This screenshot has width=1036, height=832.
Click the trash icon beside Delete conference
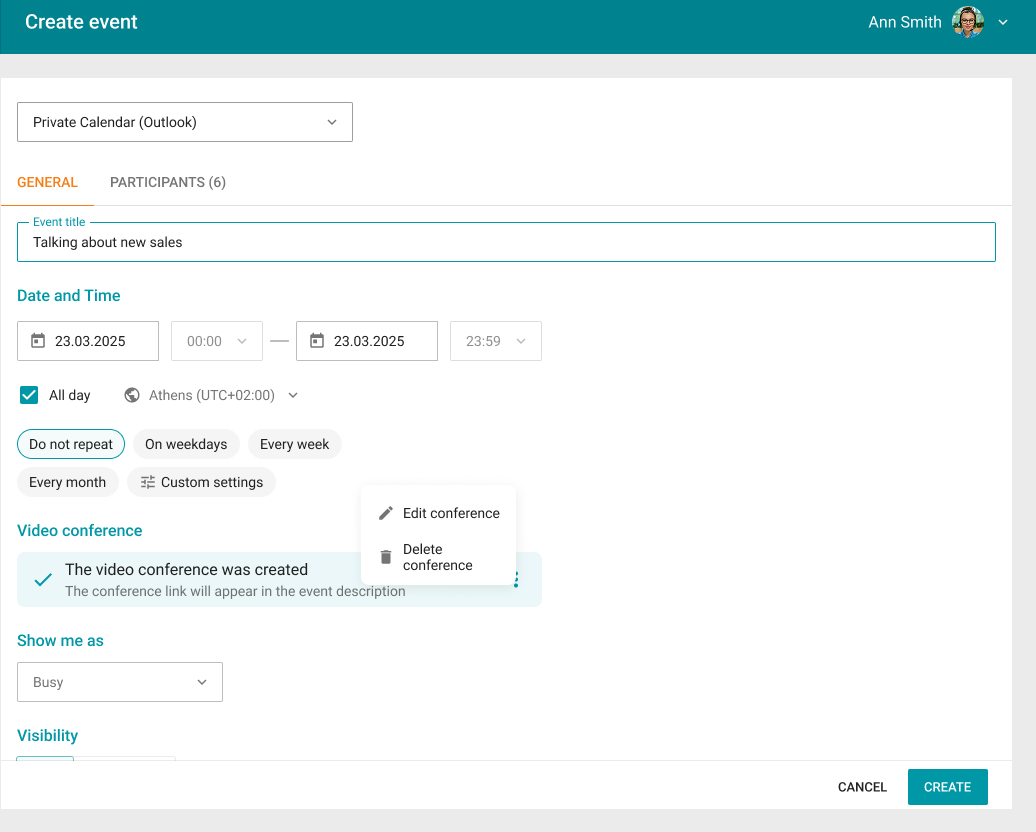coord(386,557)
